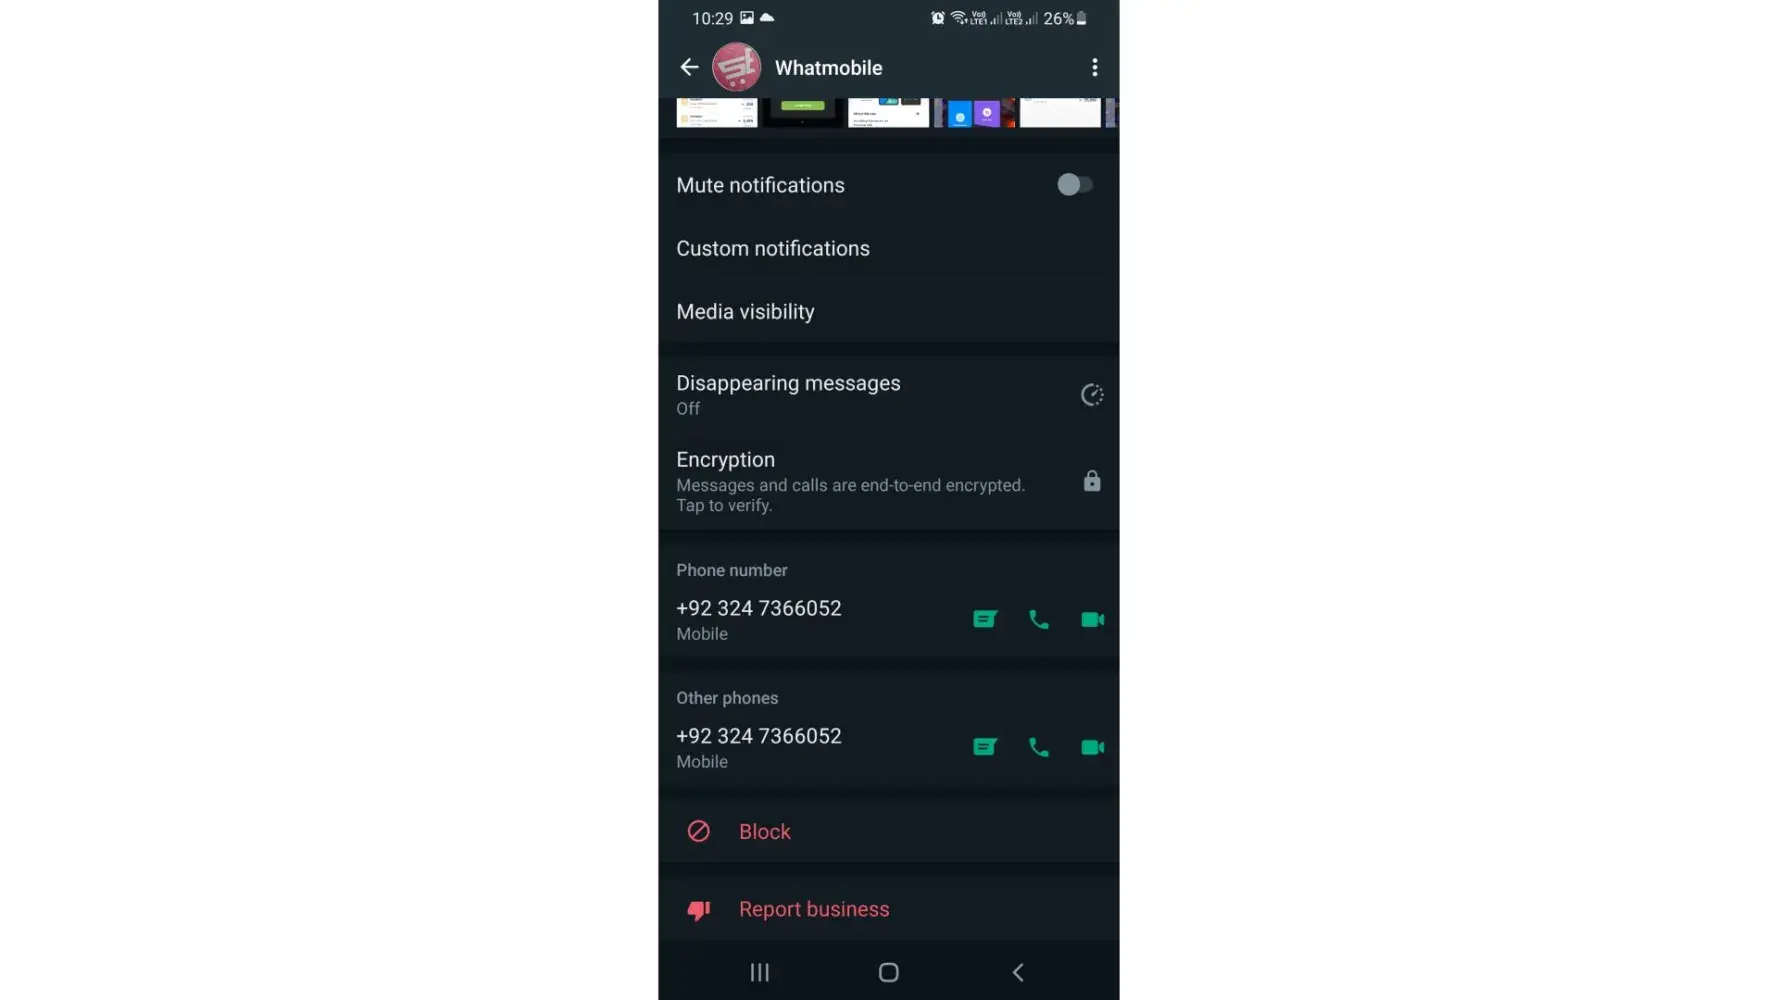The image size is (1778, 1000).
Task: Tap the back arrow beside Whatmobile
Action: [689, 67]
